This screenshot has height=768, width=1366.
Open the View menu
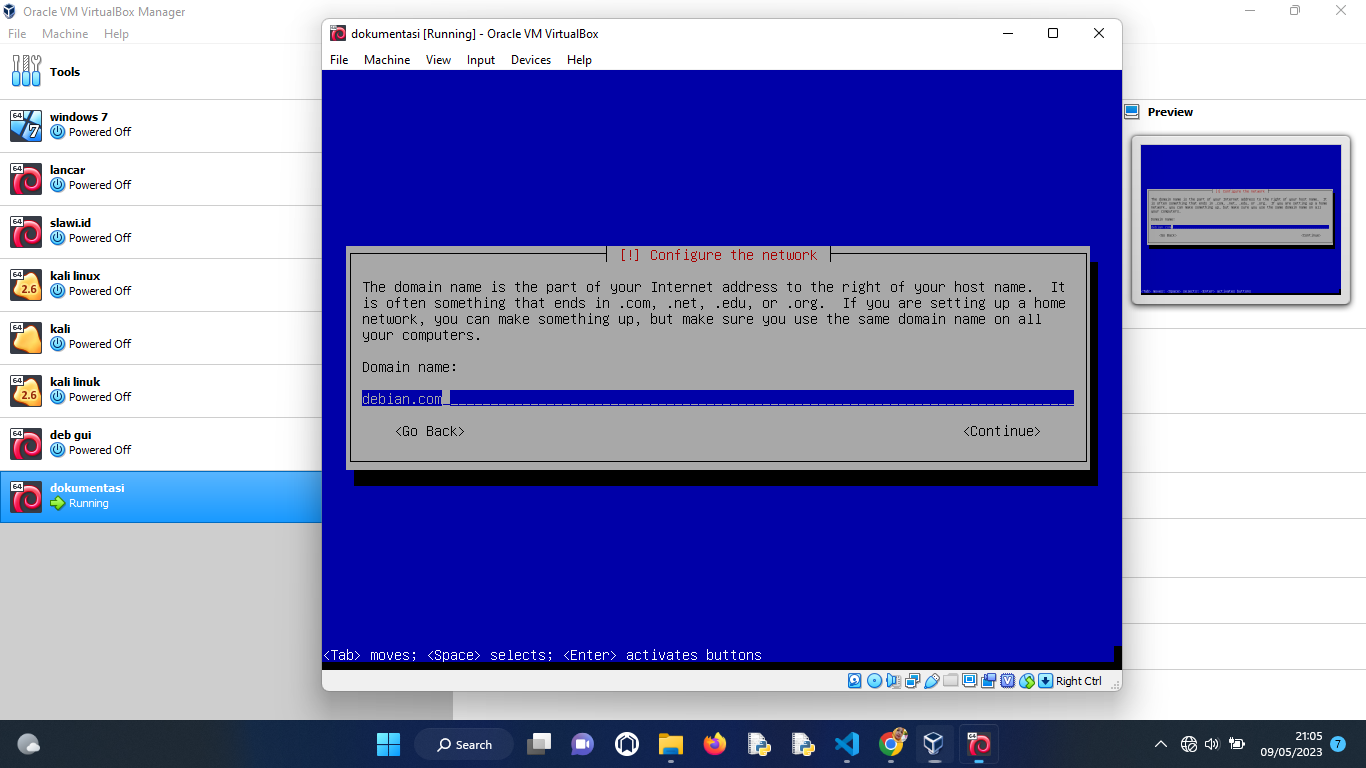[438, 60]
